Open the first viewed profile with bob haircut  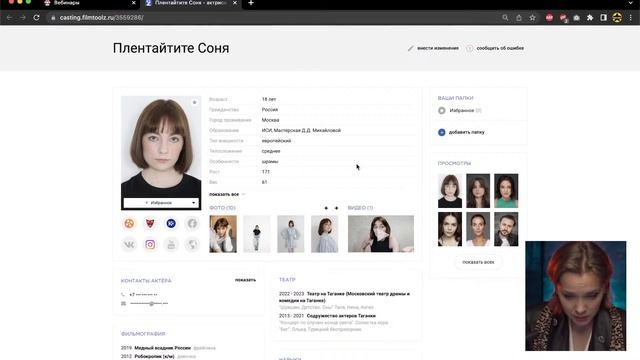click(450, 191)
